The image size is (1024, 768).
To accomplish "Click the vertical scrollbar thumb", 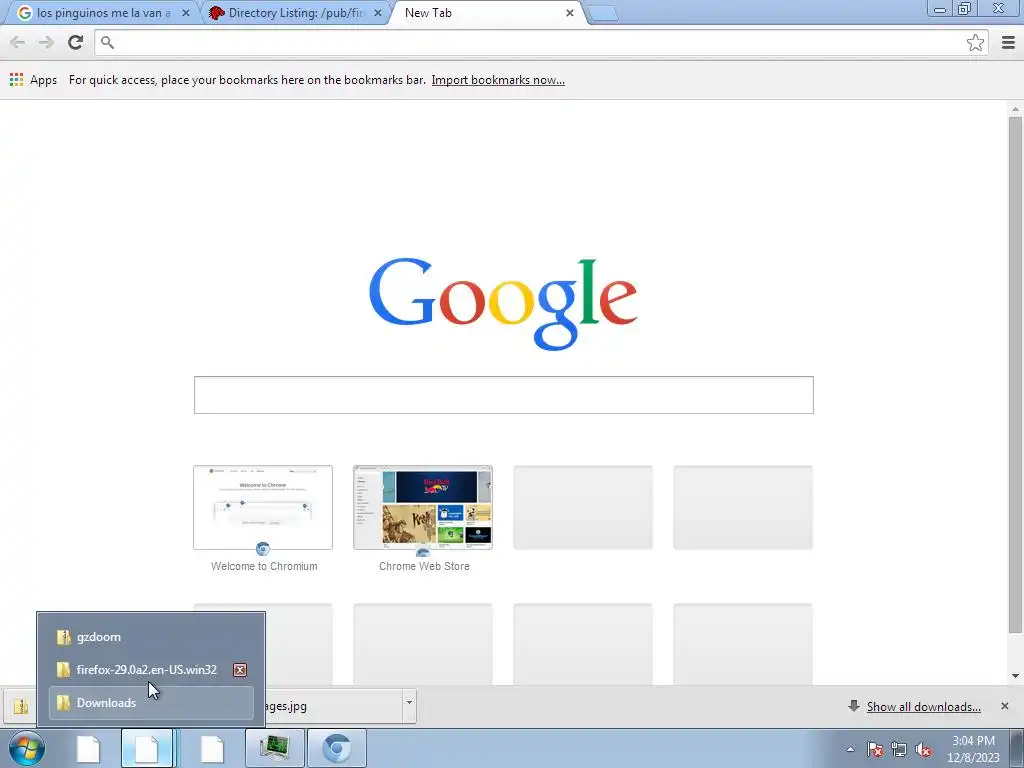I will [x=1015, y=376].
